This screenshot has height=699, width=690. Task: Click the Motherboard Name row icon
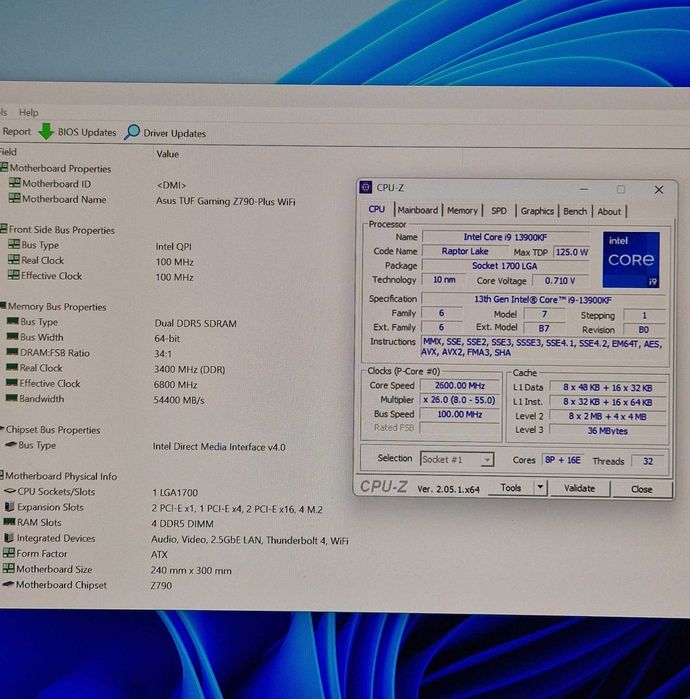[15, 198]
